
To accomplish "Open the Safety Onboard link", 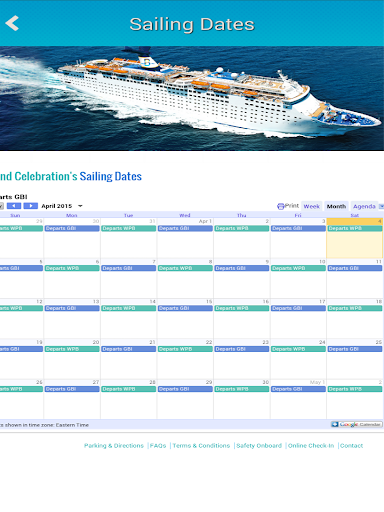I will (x=259, y=446).
